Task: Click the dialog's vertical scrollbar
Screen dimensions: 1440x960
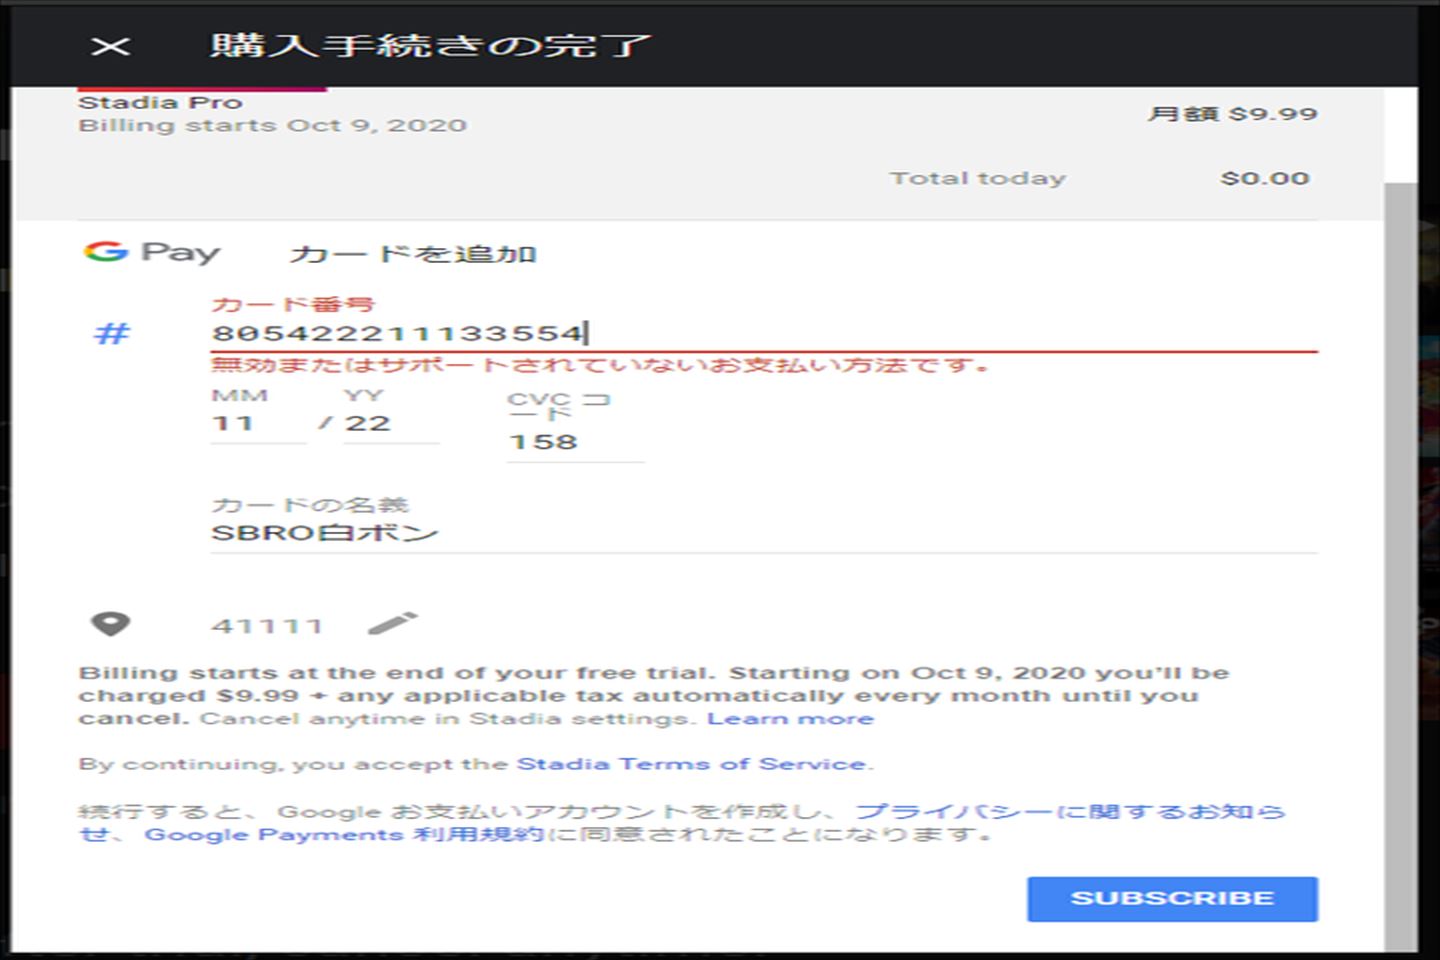Action: [x=1400, y=565]
